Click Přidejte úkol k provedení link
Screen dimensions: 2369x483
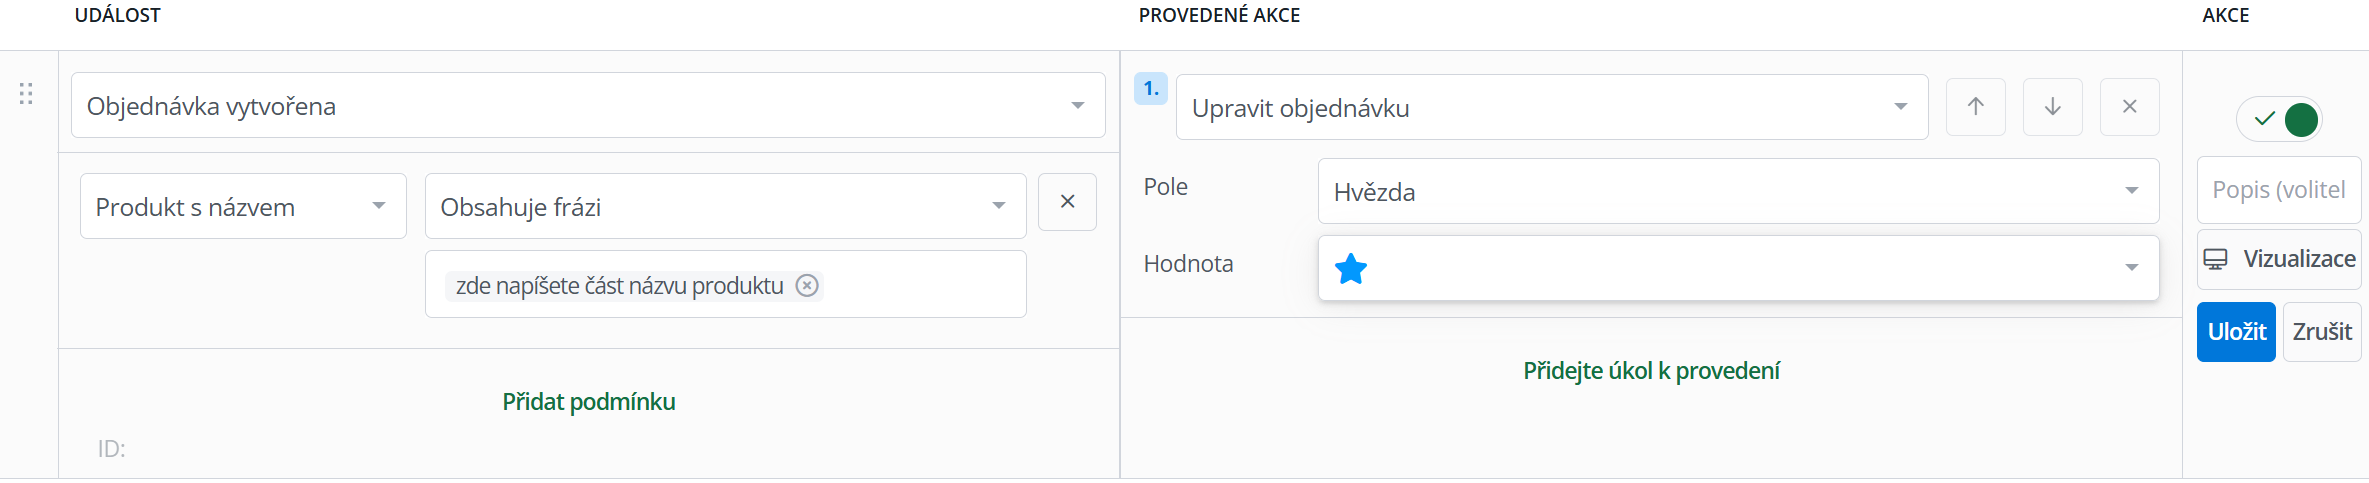(x=1651, y=371)
